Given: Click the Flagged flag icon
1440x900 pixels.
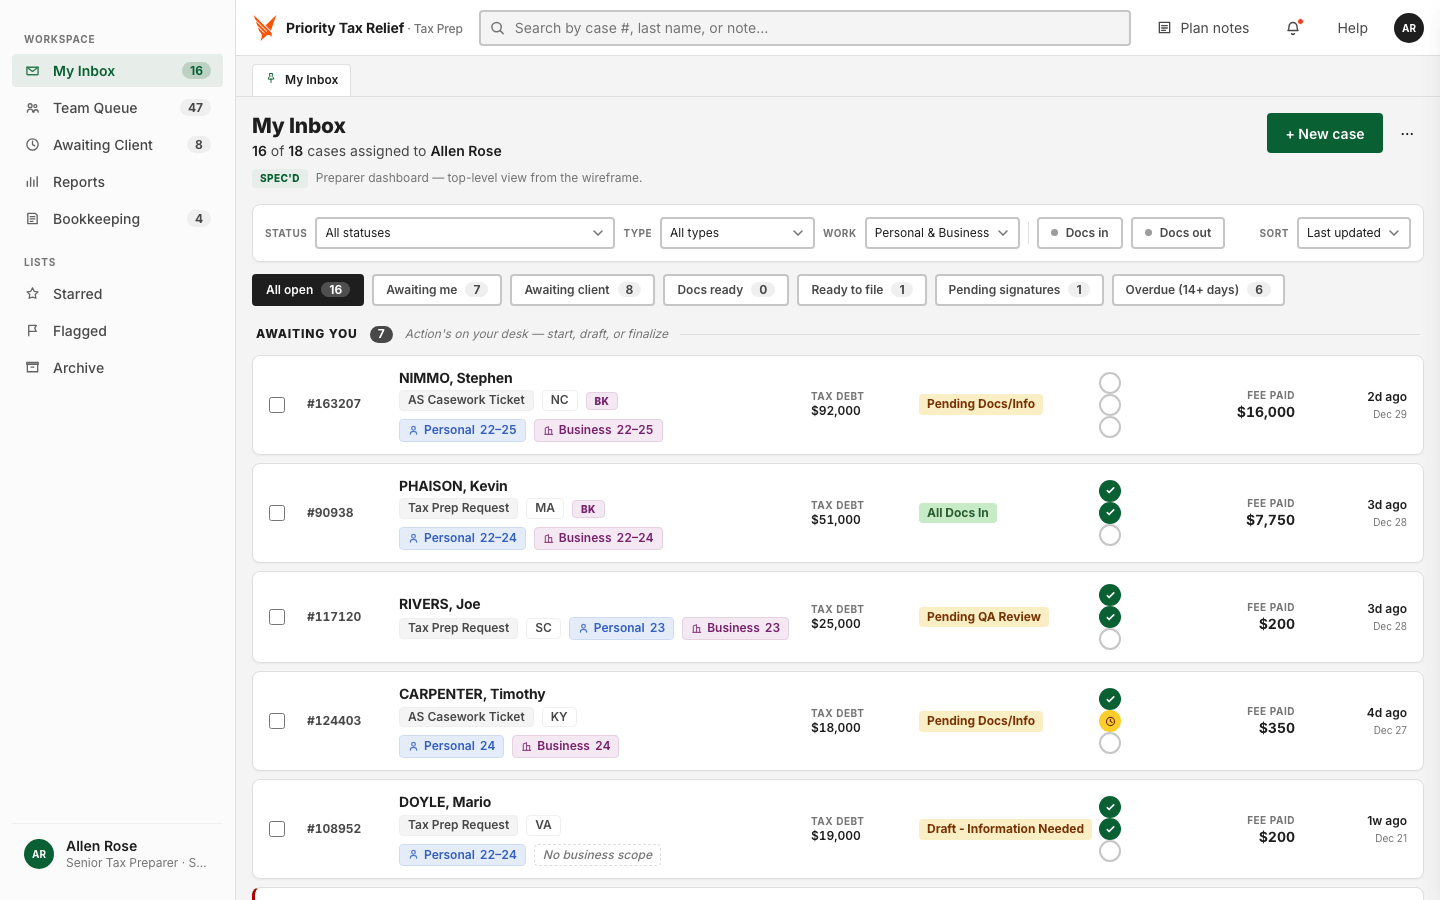Looking at the screenshot, I should coord(33,331).
